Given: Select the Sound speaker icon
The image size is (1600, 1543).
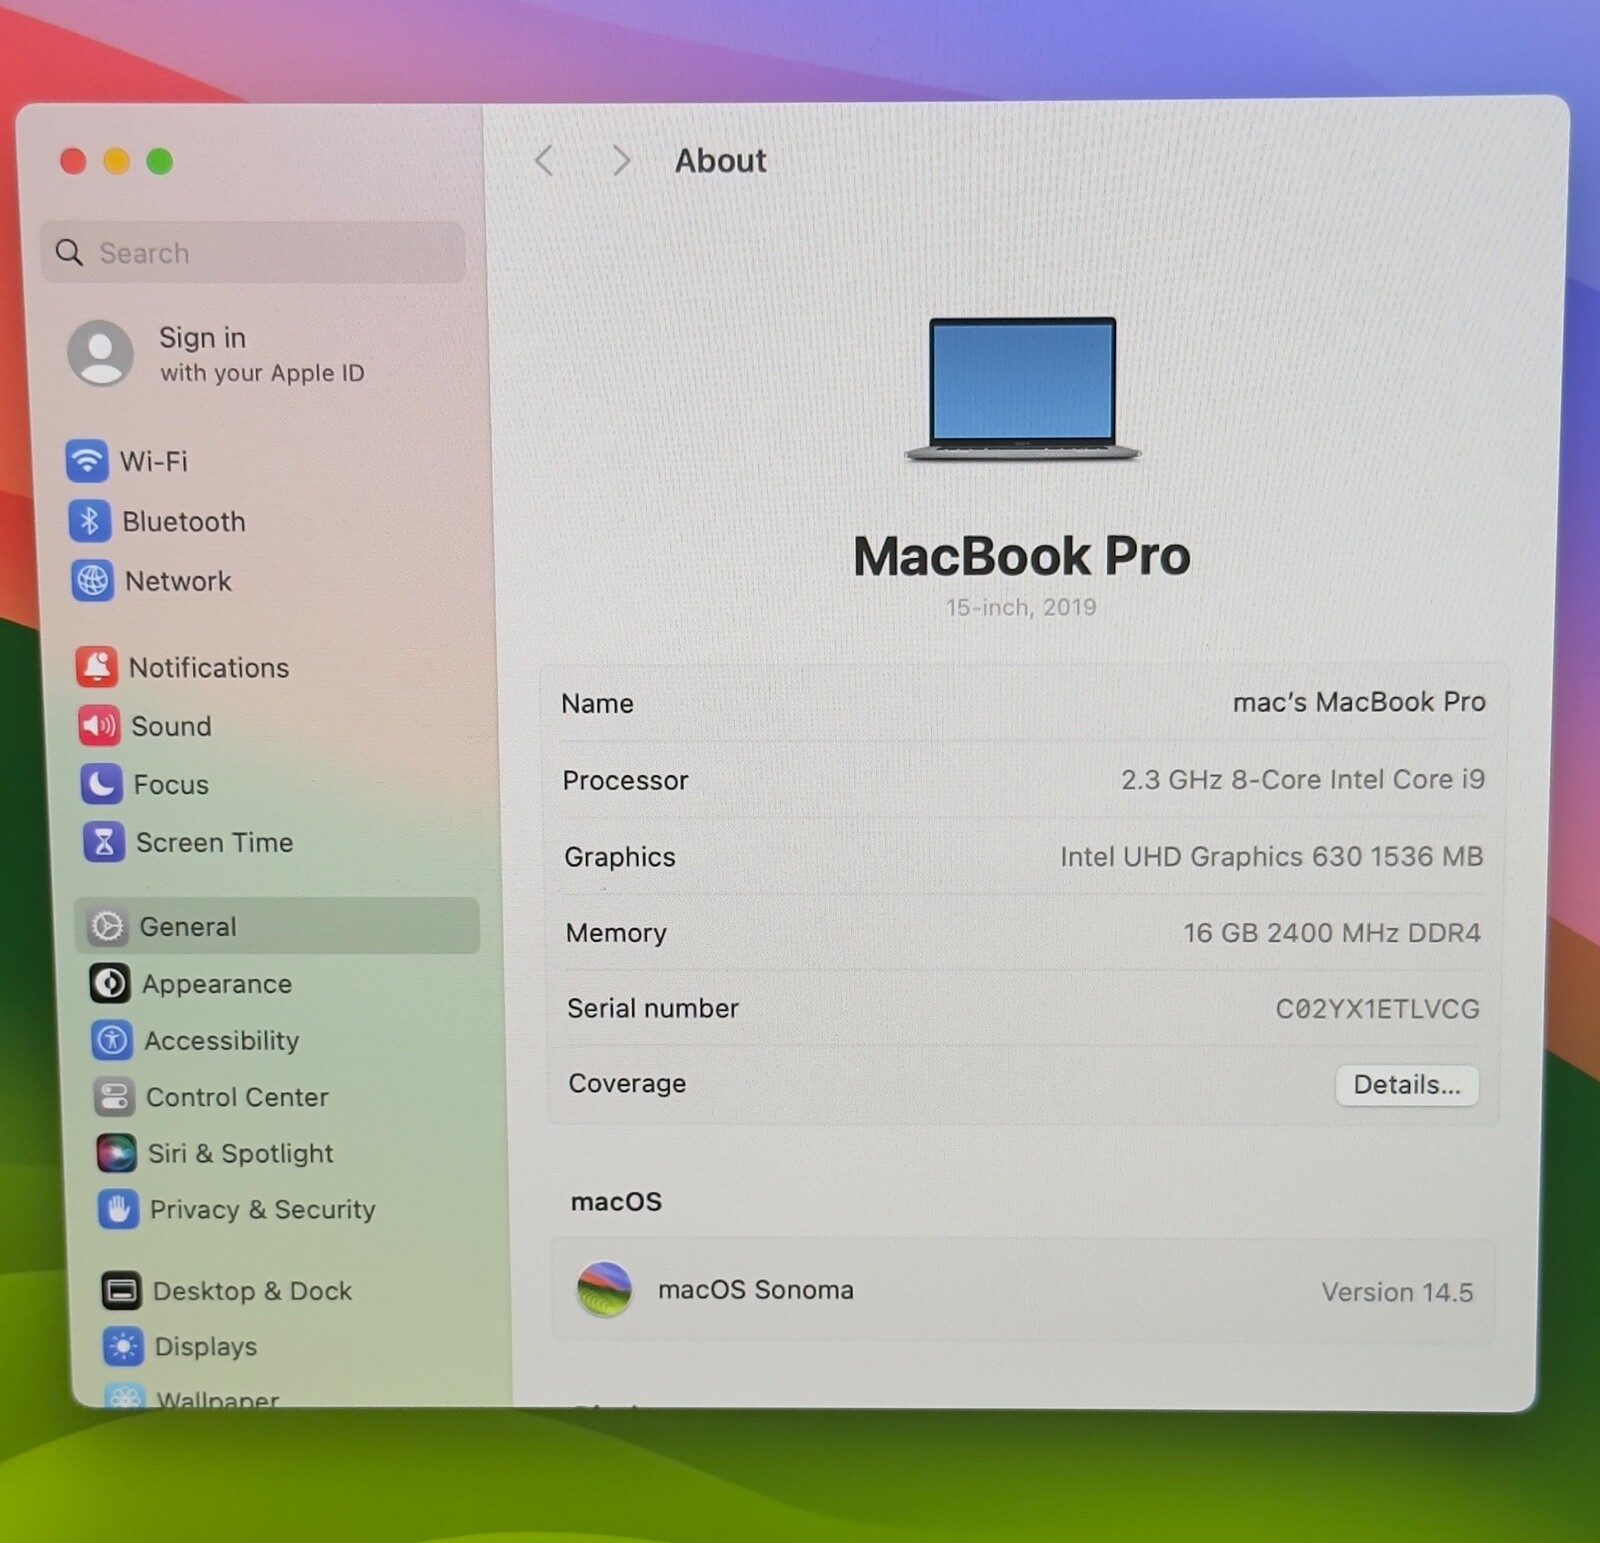Looking at the screenshot, I should [99, 725].
